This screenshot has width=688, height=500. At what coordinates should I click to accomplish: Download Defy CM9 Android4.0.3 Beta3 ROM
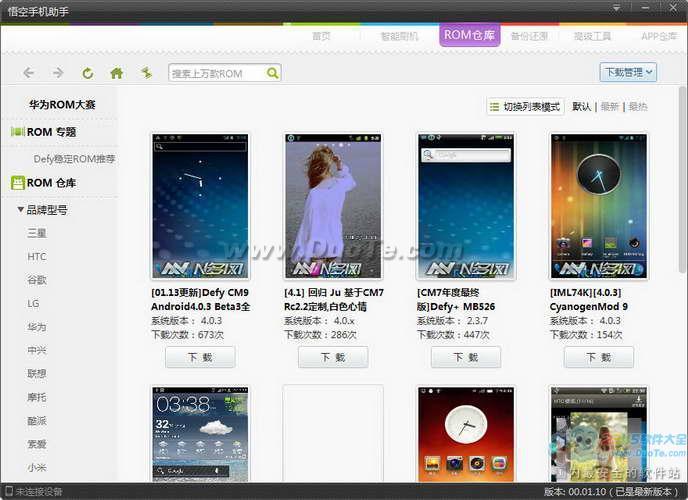point(200,357)
